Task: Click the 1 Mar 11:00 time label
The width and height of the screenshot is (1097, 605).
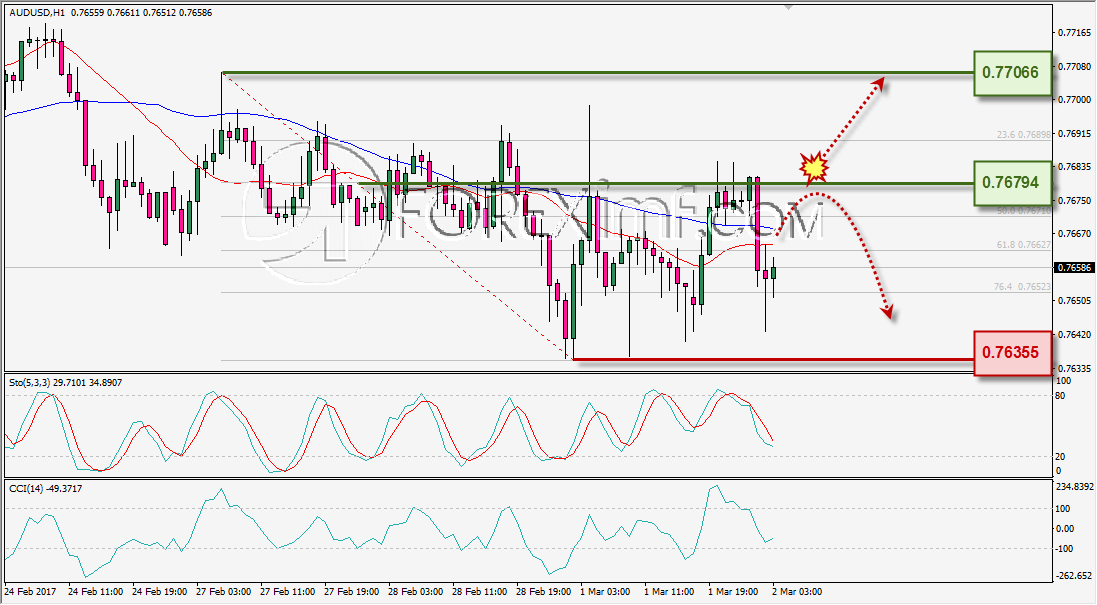Action: click(x=669, y=592)
